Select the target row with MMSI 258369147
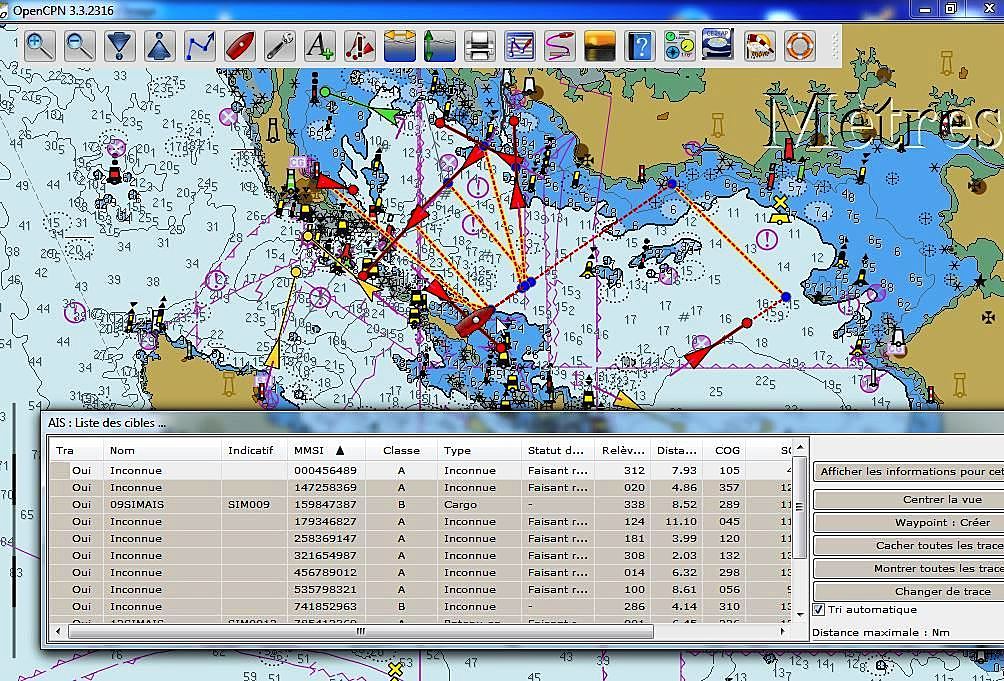 pyautogui.click(x=421, y=538)
